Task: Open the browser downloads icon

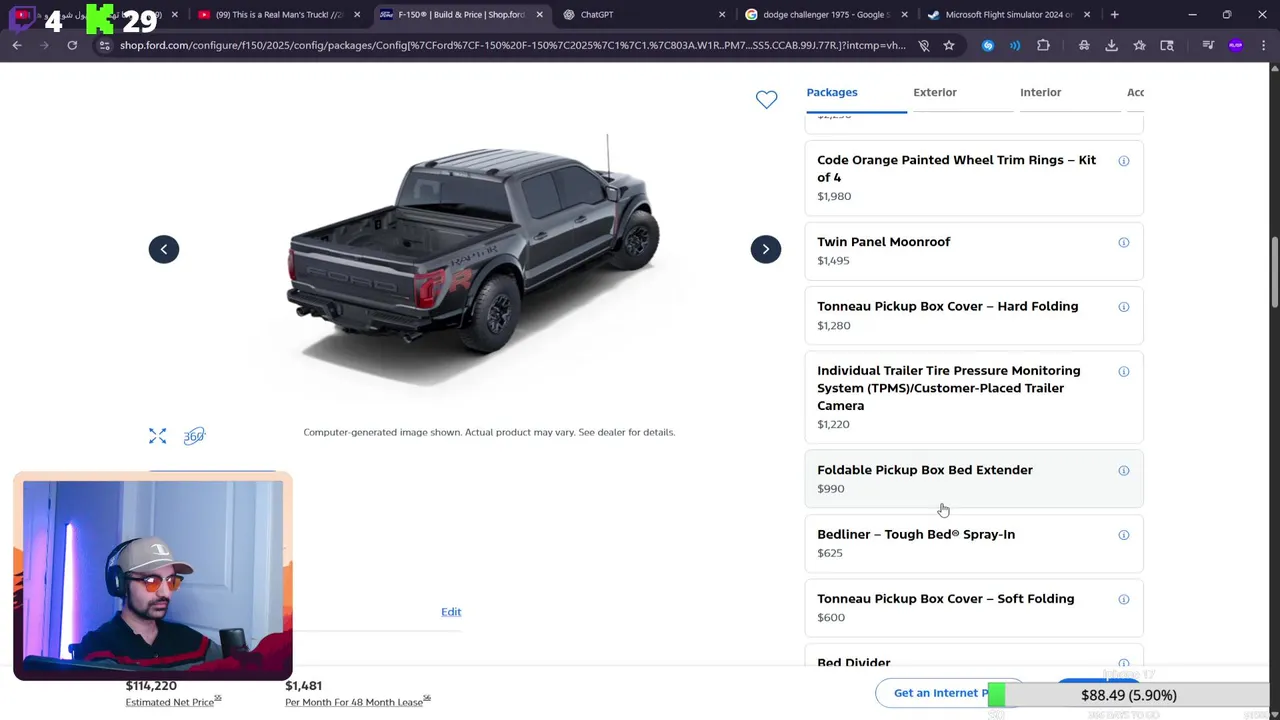Action: [x=1111, y=45]
